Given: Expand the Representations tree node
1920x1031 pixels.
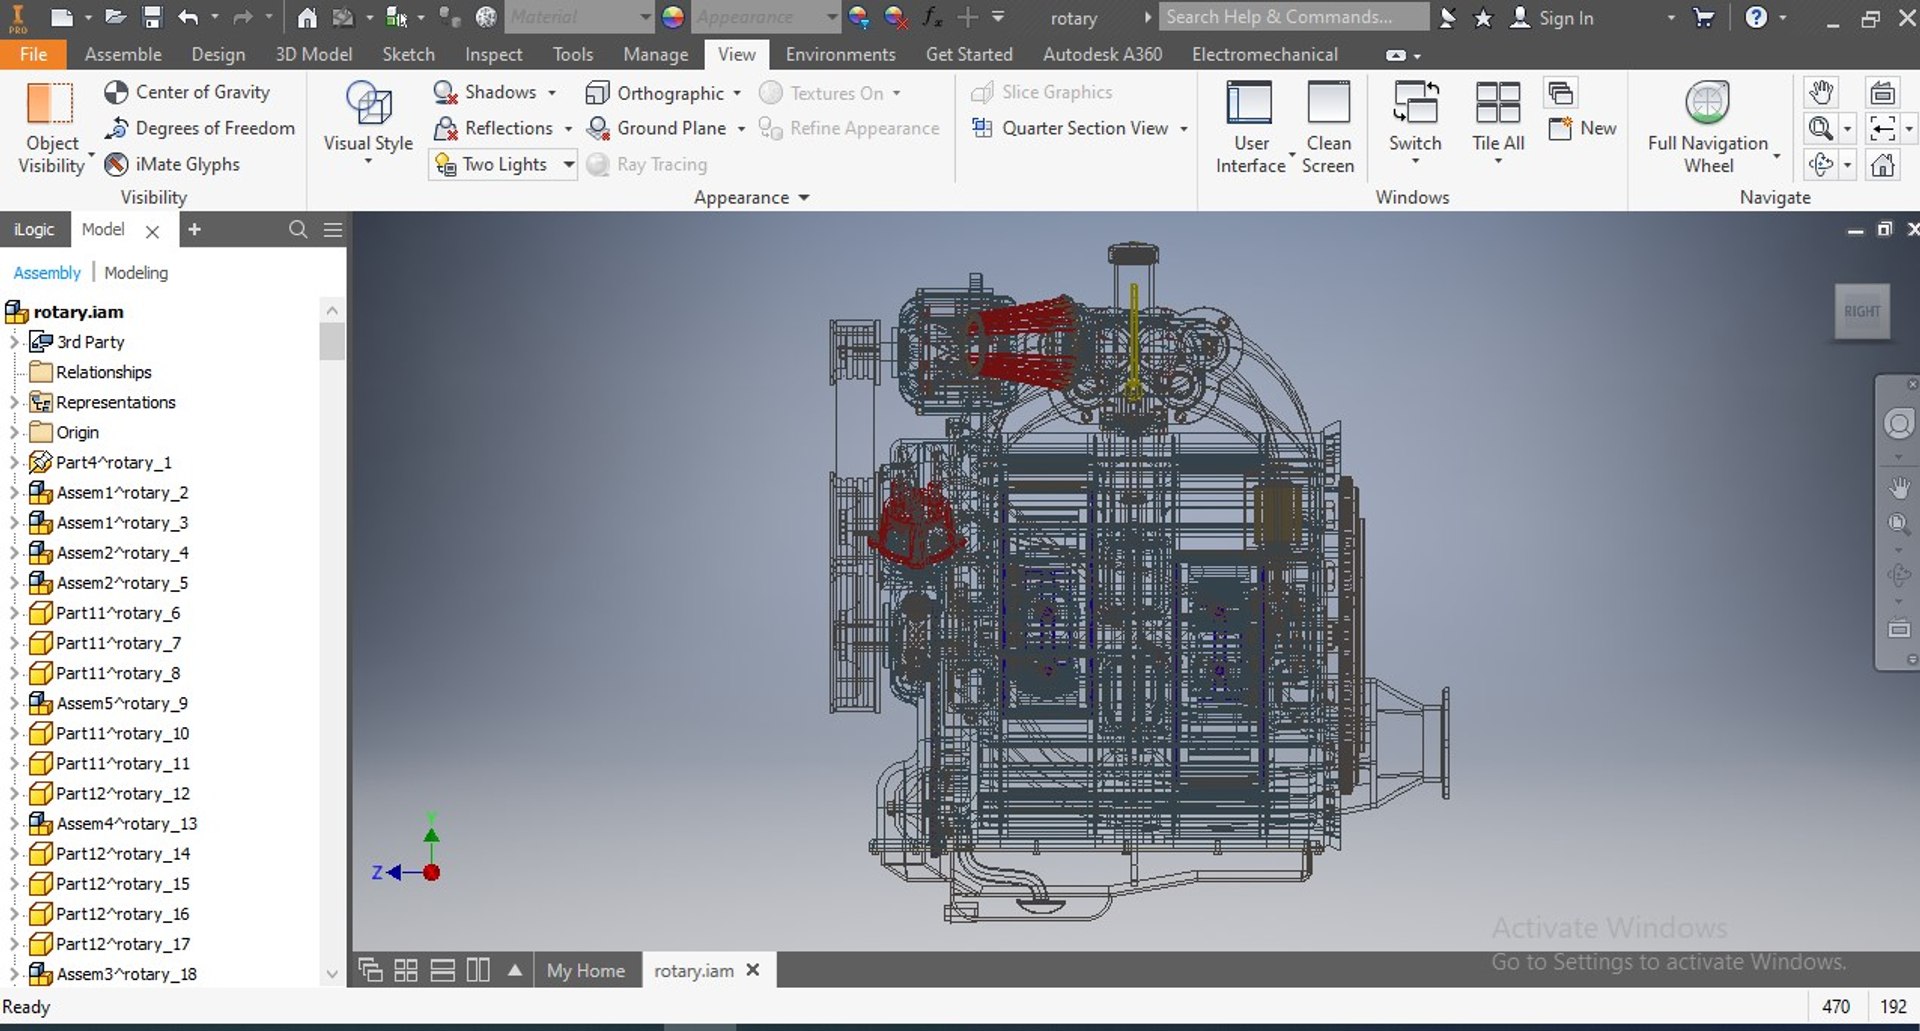Looking at the screenshot, I should pyautogui.click(x=14, y=402).
